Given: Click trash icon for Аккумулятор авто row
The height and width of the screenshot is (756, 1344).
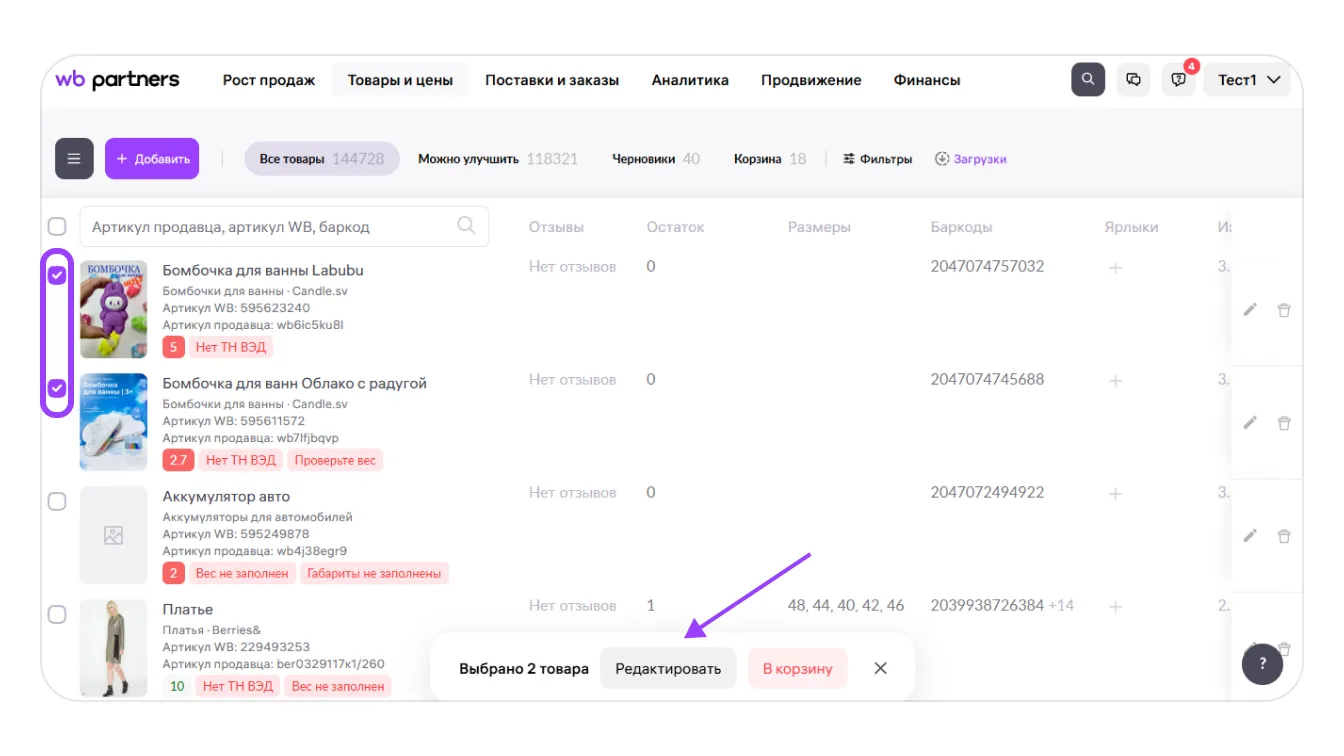Looking at the screenshot, I should (x=1284, y=536).
